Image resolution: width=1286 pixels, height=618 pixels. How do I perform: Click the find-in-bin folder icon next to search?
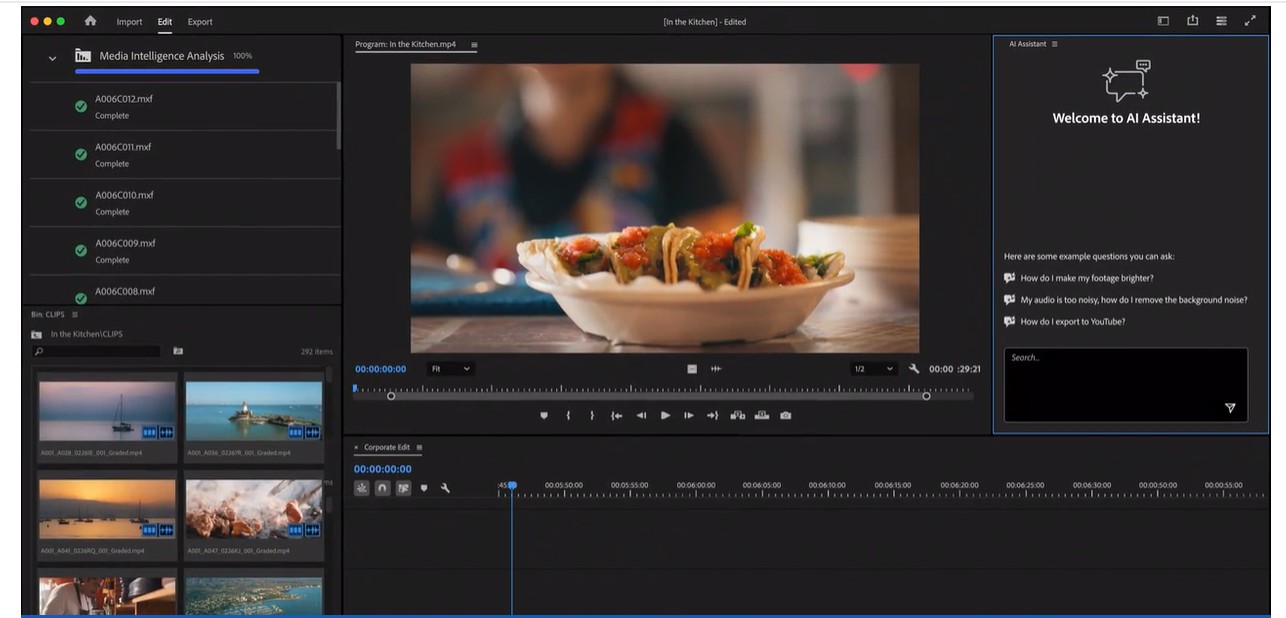coord(178,351)
